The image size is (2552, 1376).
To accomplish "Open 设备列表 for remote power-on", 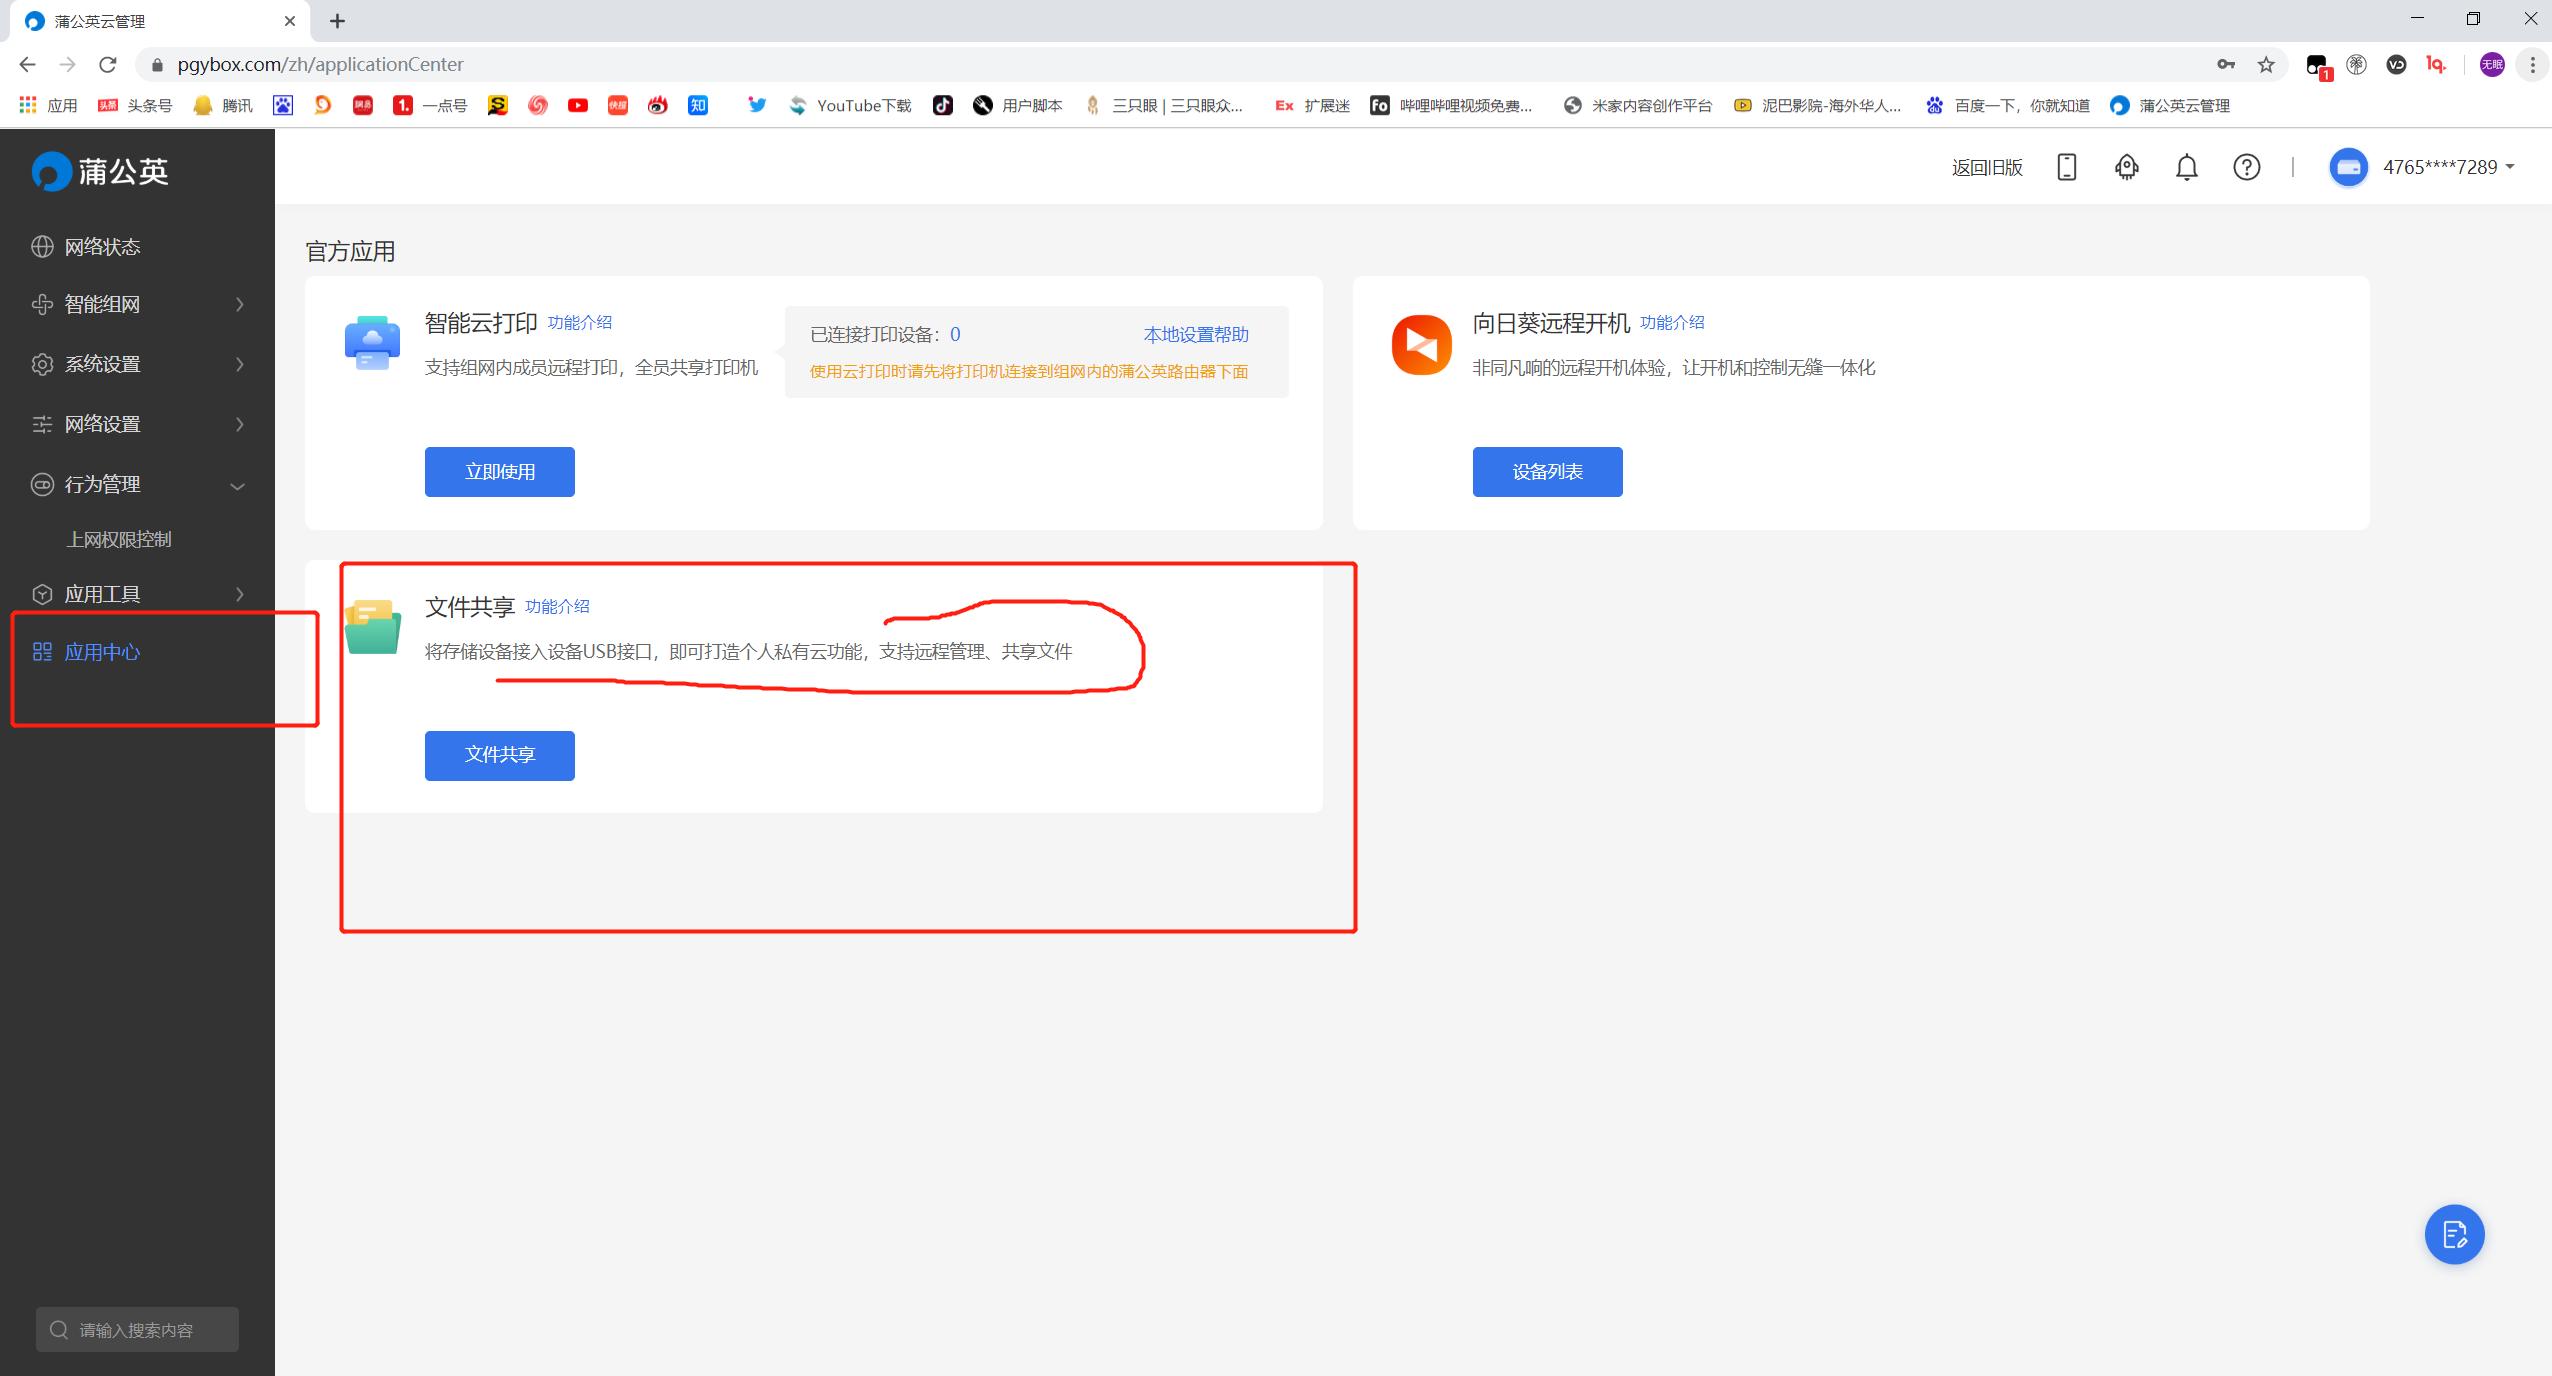I will pyautogui.click(x=1546, y=471).
